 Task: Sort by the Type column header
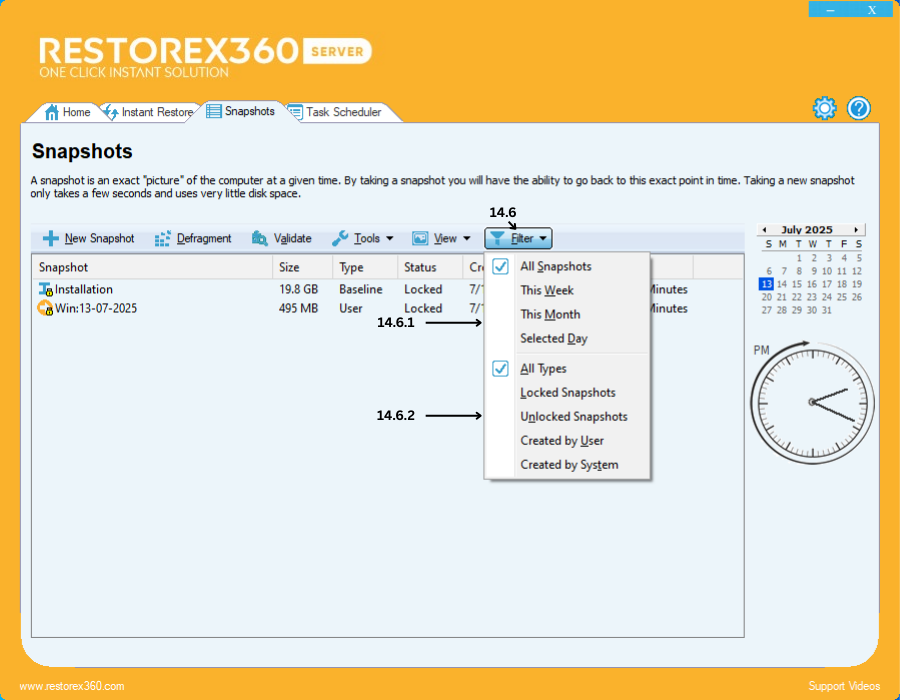pyautogui.click(x=365, y=267)
